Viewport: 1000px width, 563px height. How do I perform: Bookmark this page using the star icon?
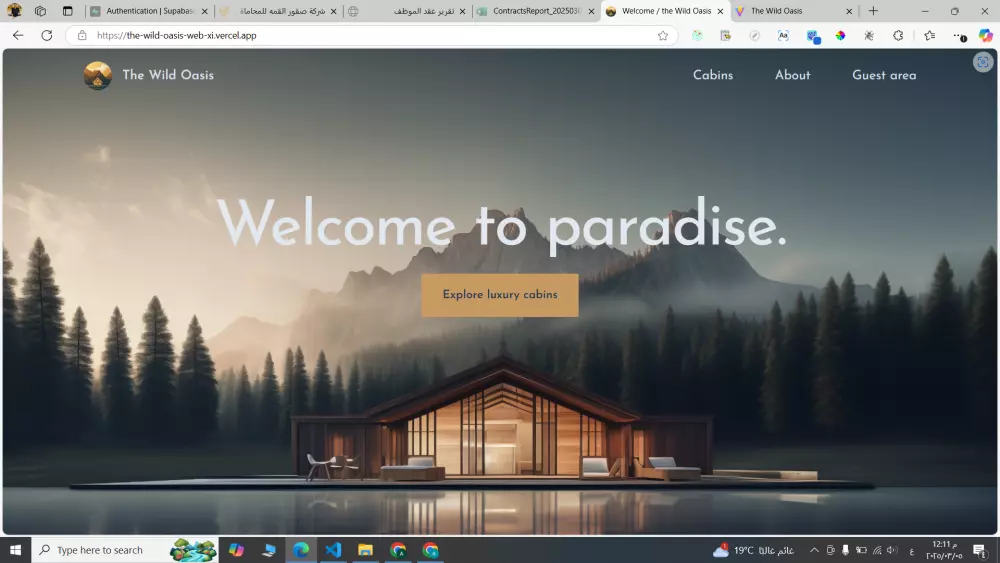[x=663, y=36]
